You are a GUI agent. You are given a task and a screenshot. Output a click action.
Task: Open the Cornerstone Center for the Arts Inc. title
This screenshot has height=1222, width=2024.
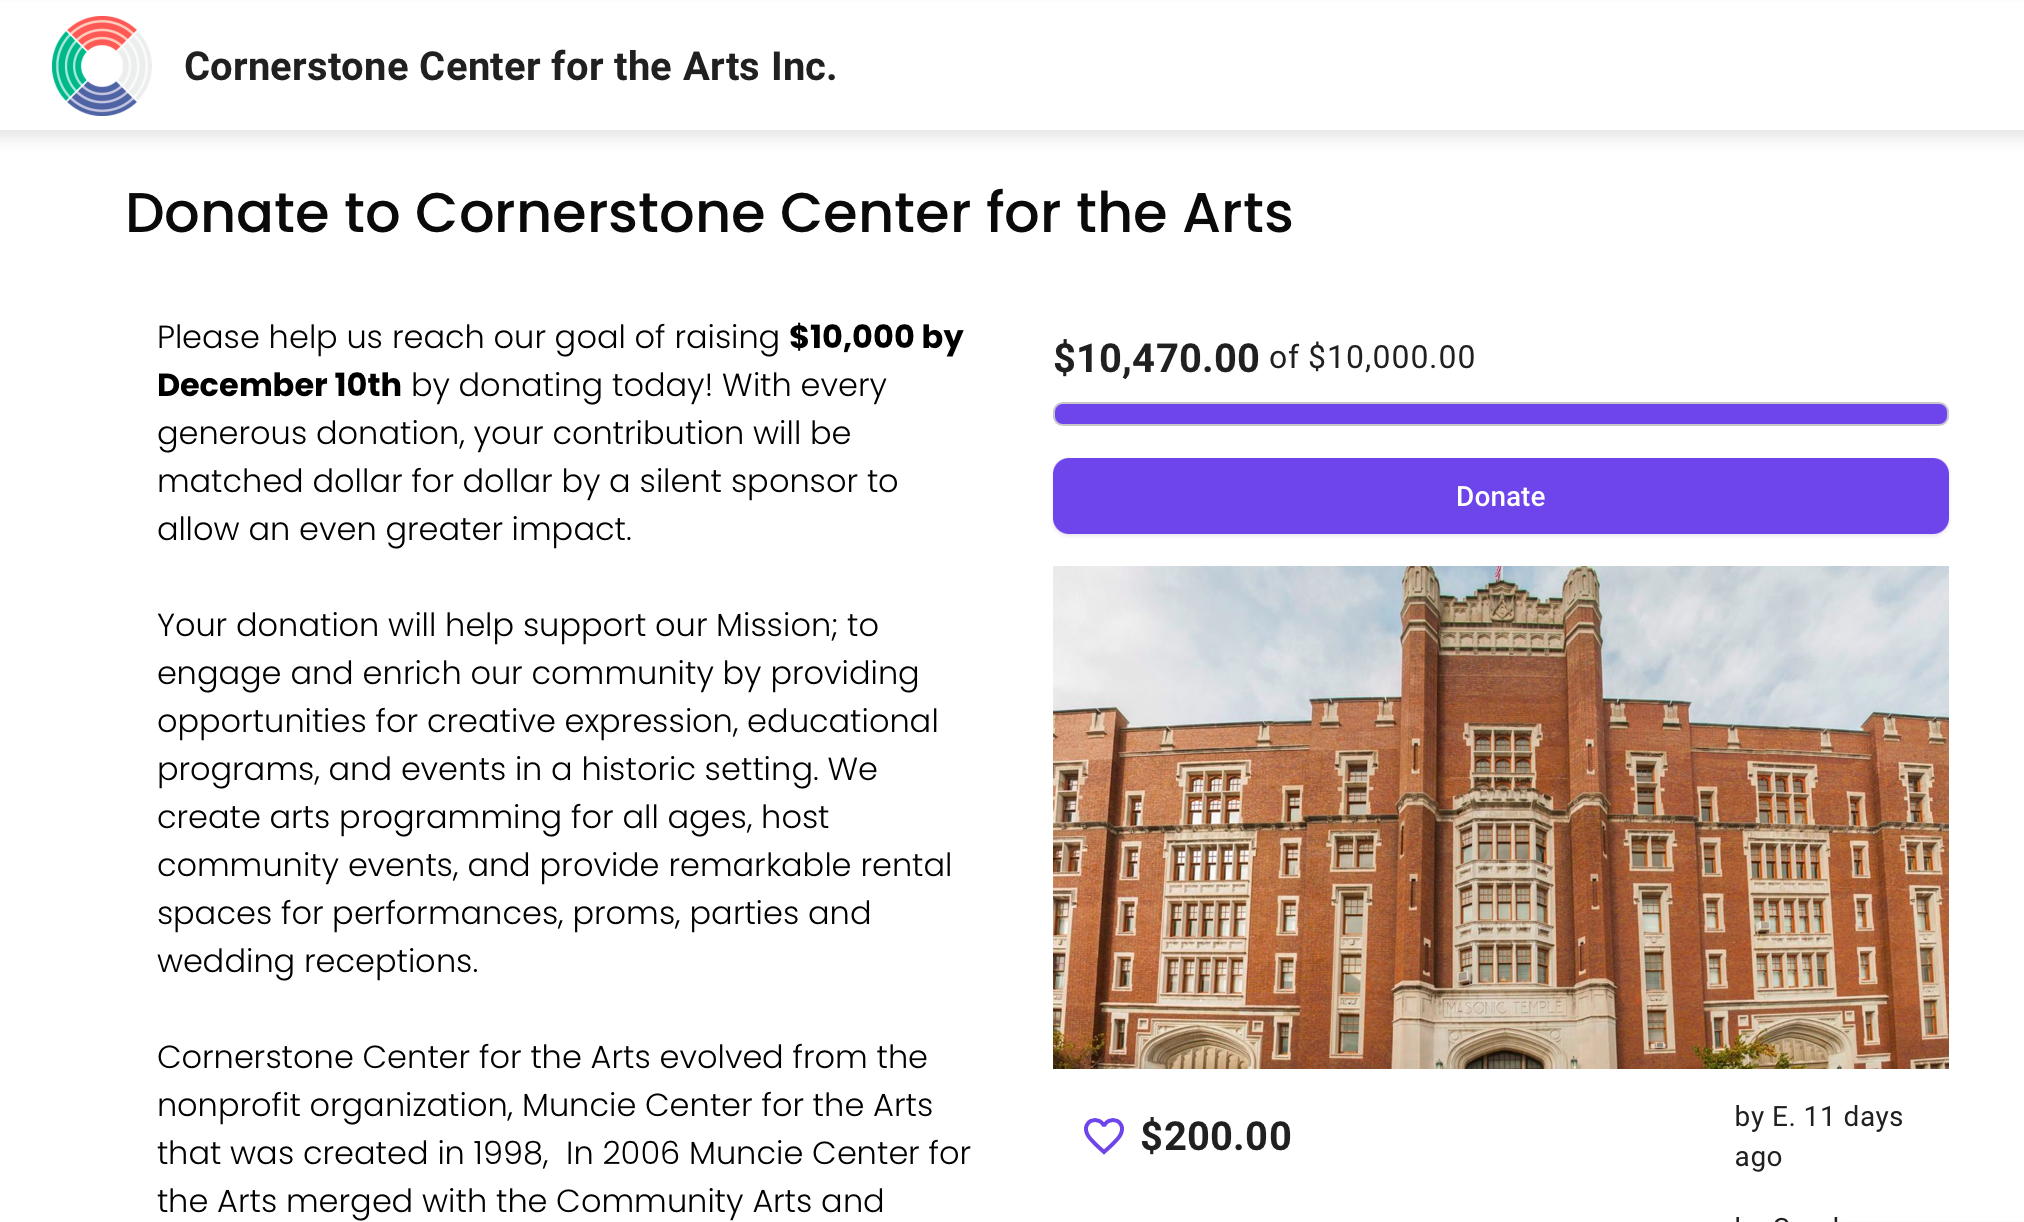coord(510,66)
